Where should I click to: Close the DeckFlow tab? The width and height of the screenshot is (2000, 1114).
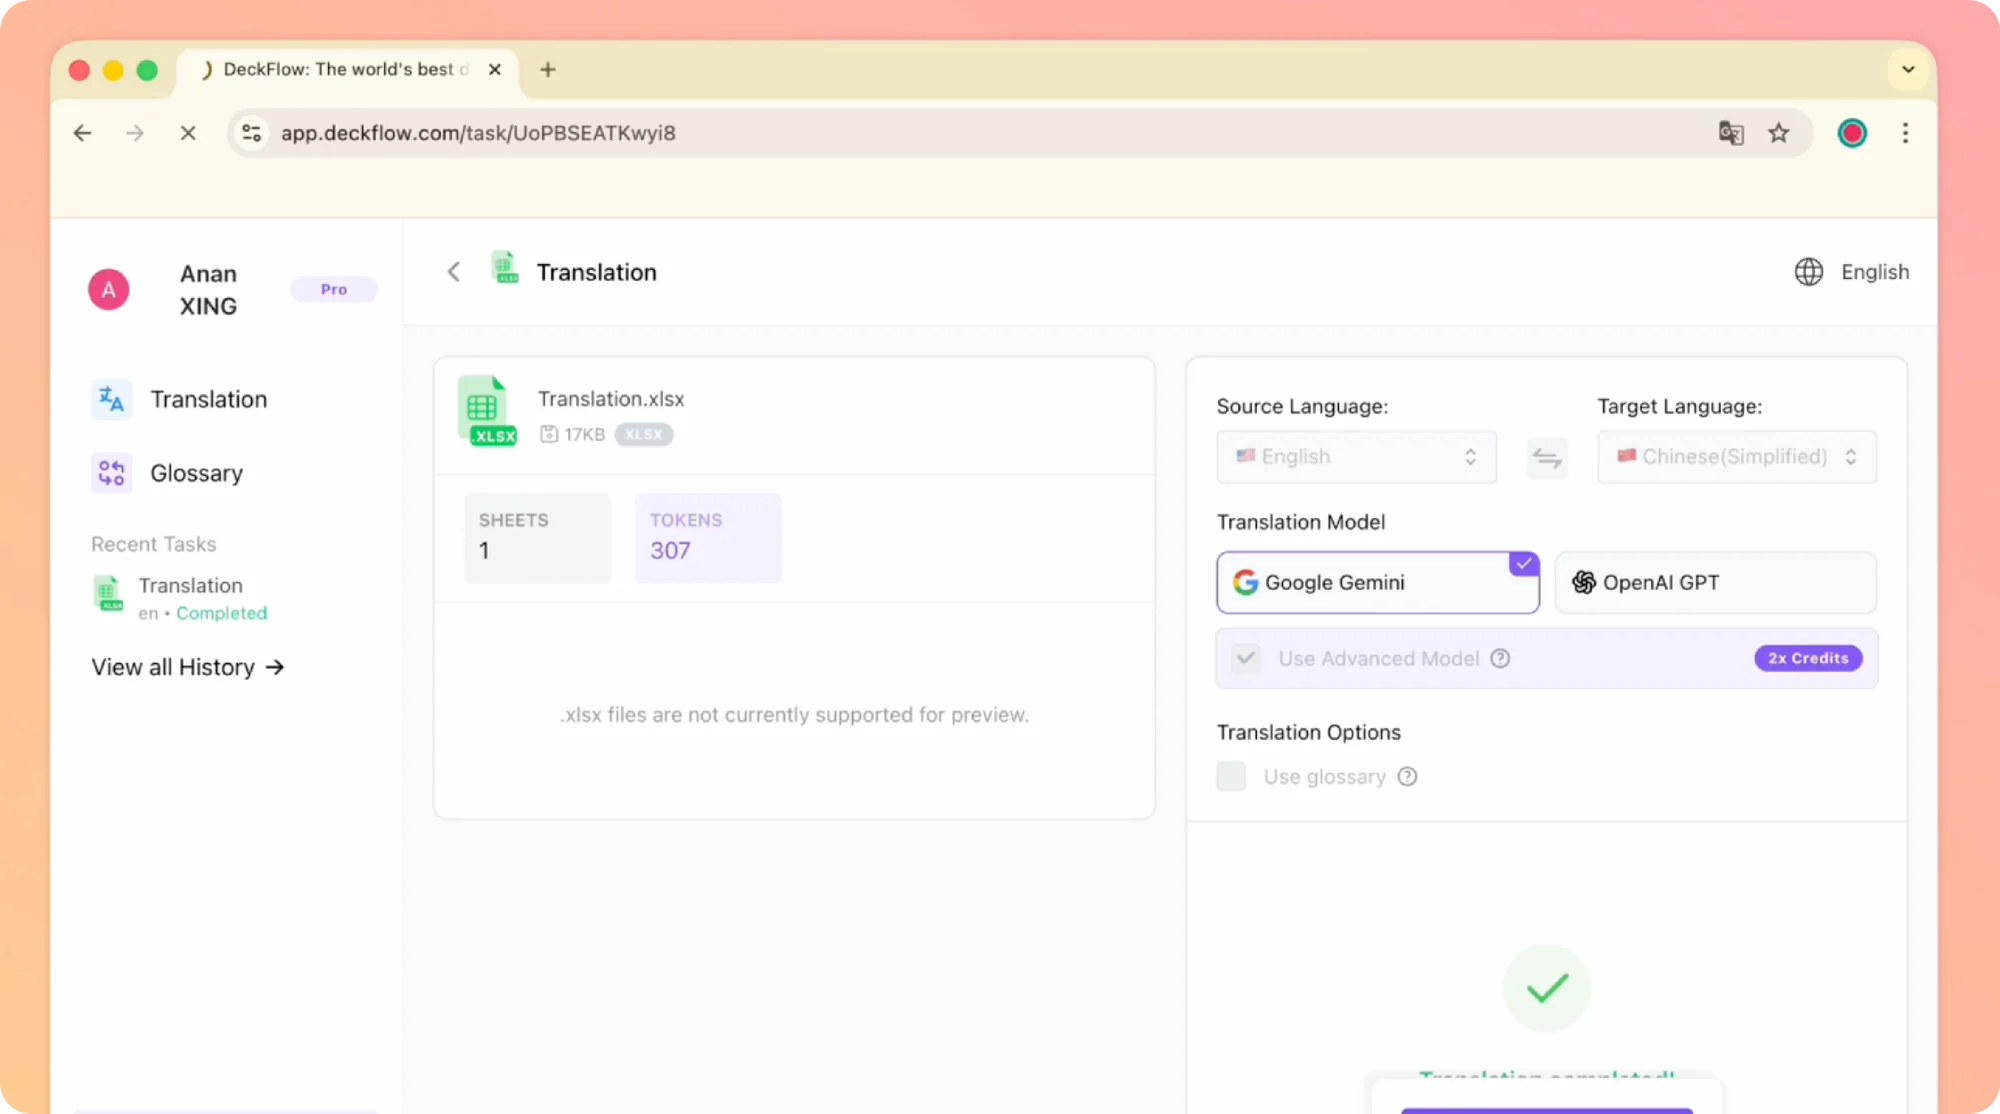(x=495, y=70)
